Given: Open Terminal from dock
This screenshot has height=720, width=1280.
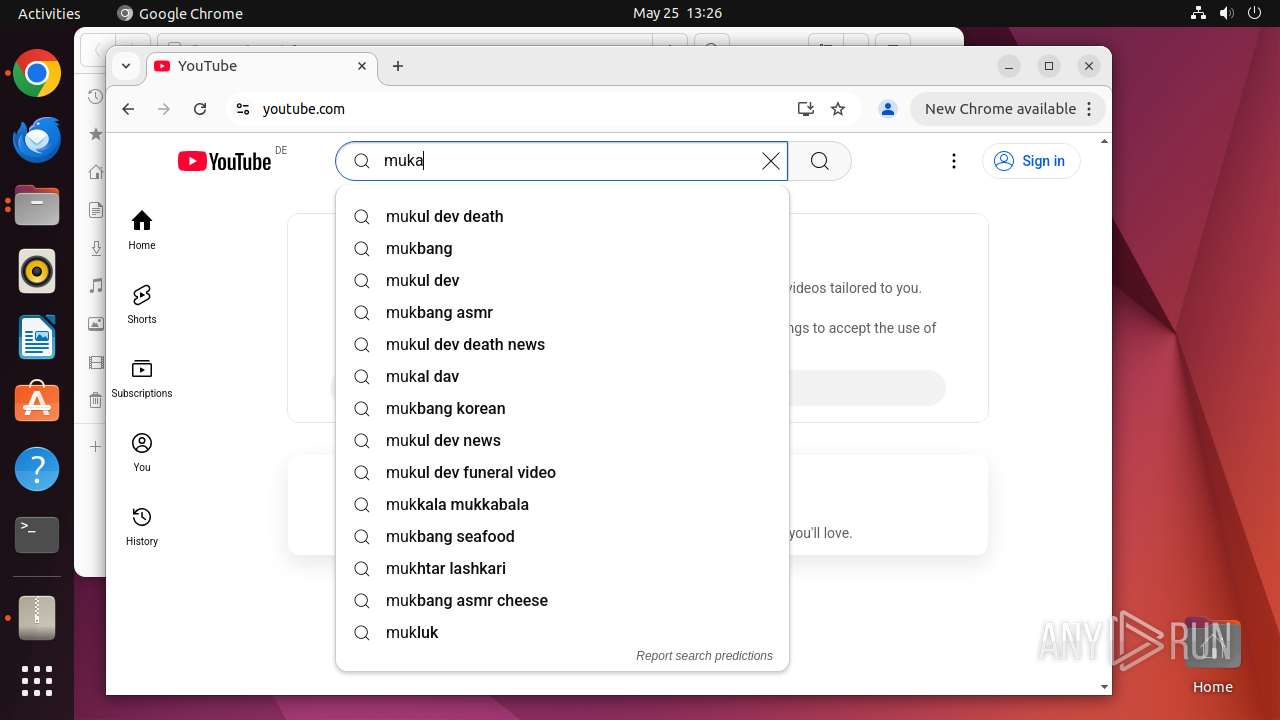Looking at the screenshot, I should pyautogui.click(x=37, y=535).
